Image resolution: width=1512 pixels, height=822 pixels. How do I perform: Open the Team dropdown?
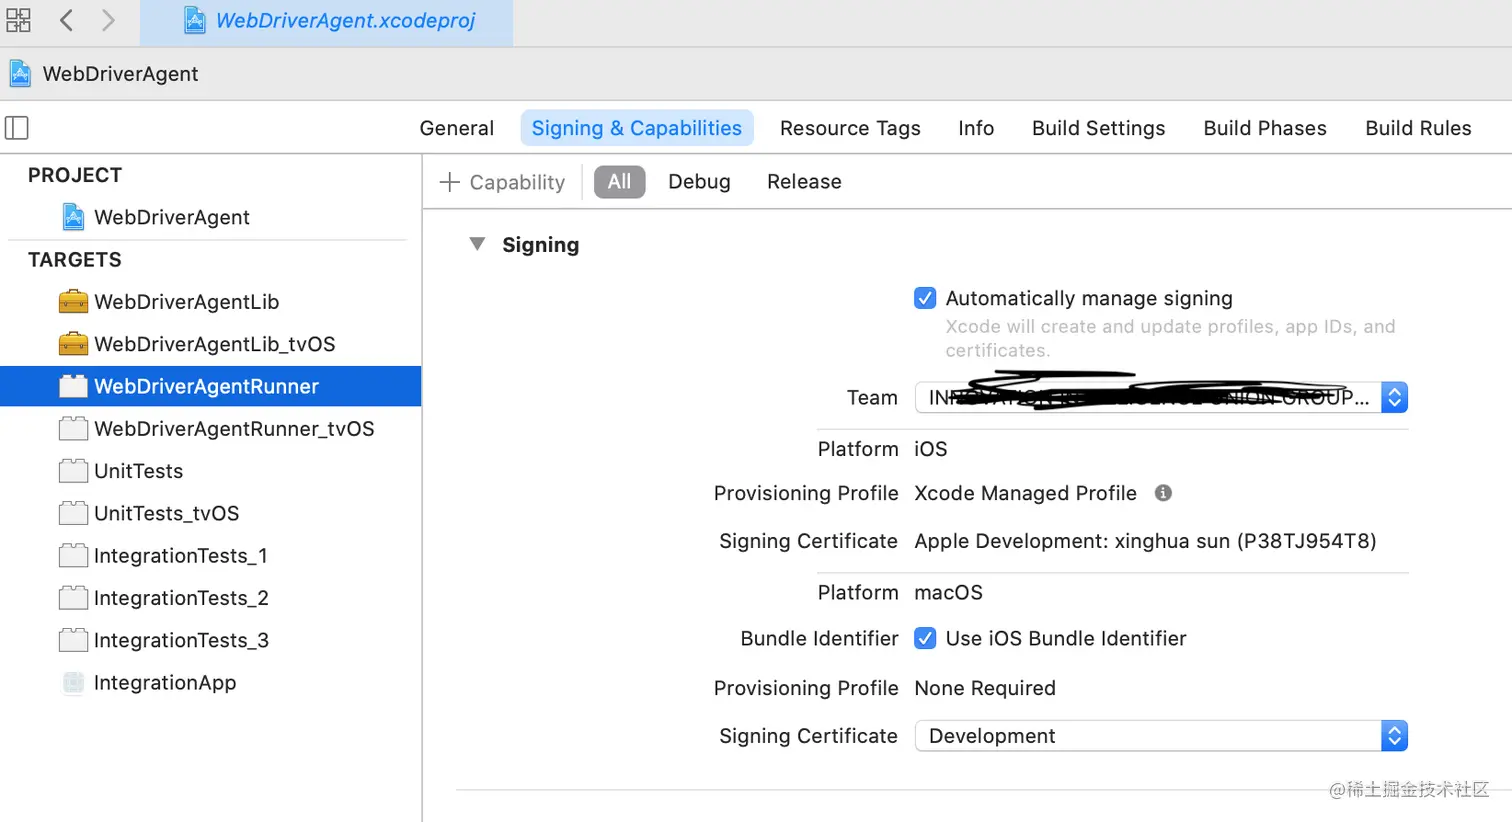tap(1161, 397)
